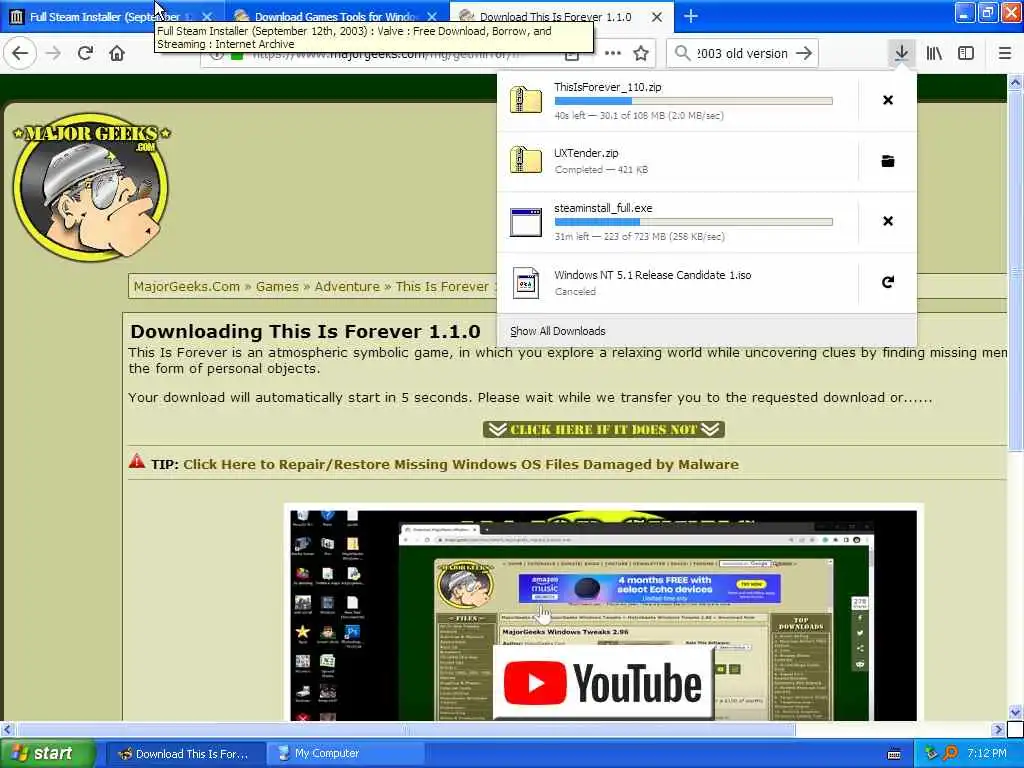Screen dimensions: 1024x768
Task: Click the UXTender.zip file icon
Action: [x=526, y=160]
